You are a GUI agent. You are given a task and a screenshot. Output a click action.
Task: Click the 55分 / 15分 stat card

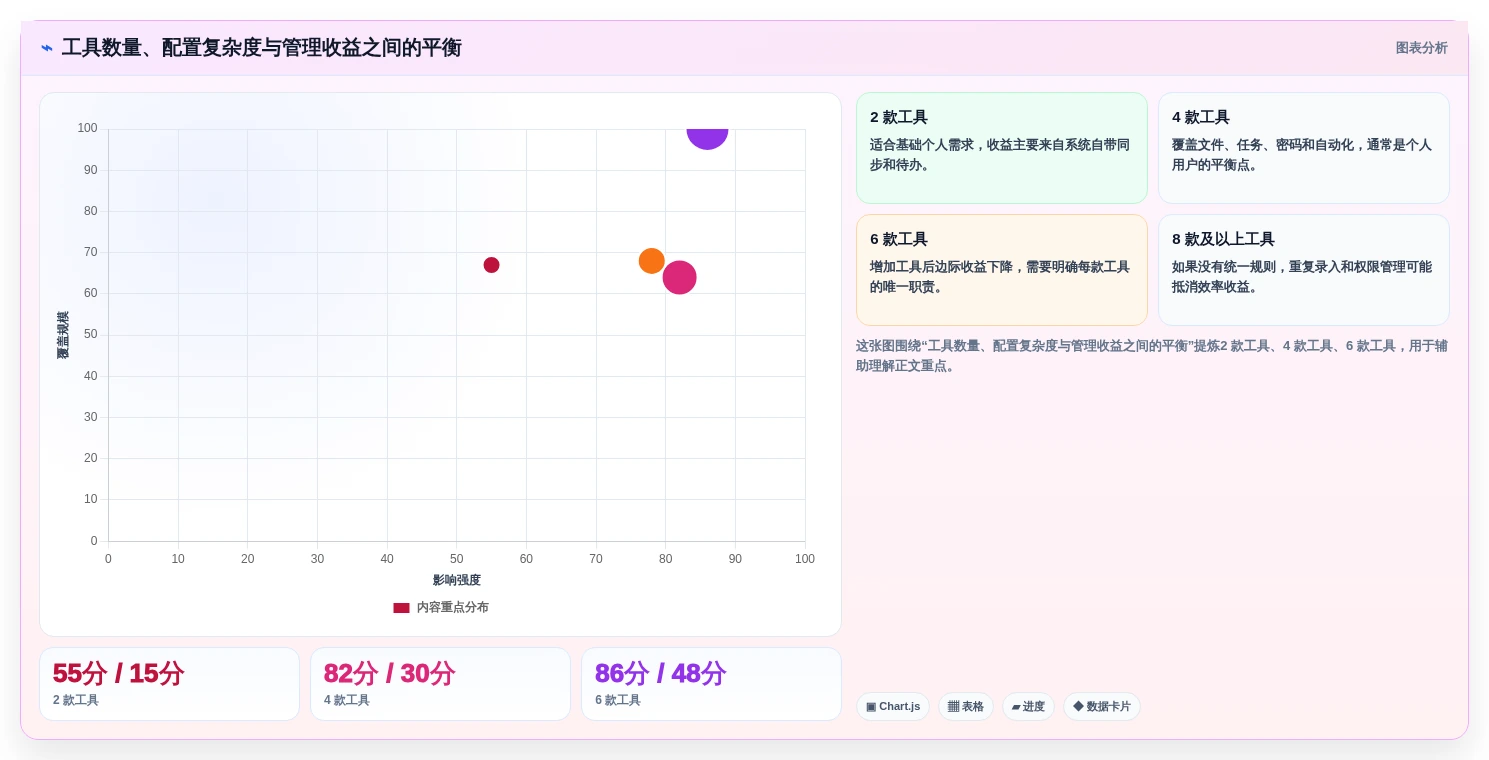pos(169,684)
